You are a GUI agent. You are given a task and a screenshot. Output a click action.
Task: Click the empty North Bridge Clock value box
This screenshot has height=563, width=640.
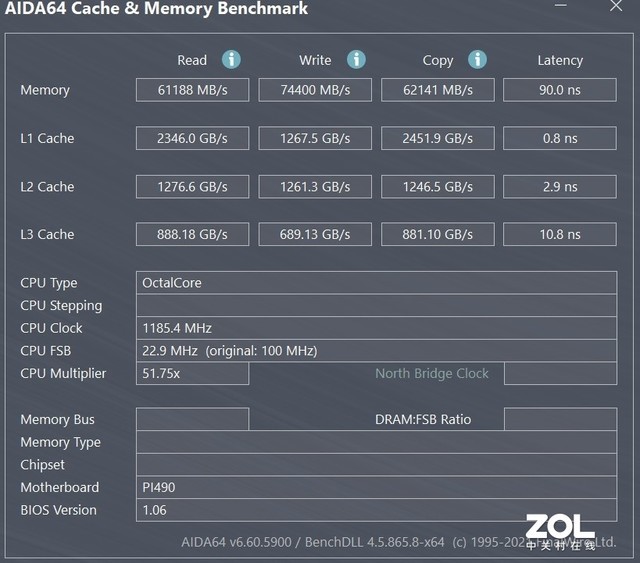click(560, 373)
